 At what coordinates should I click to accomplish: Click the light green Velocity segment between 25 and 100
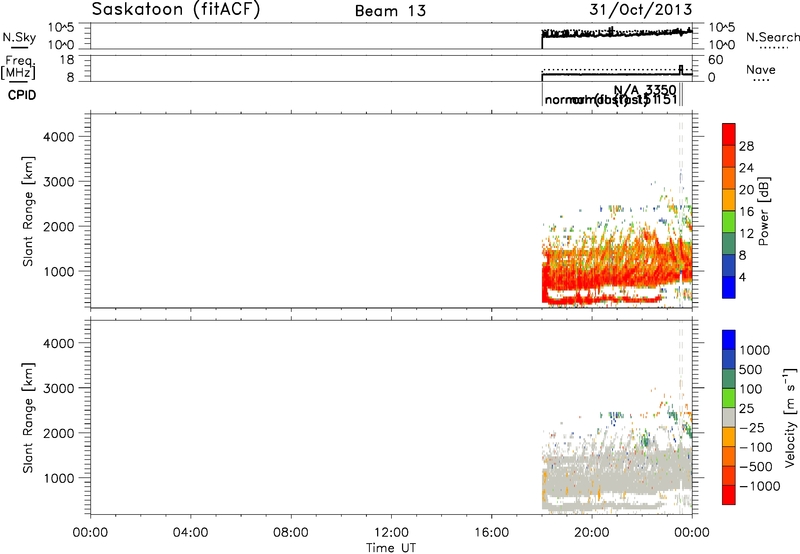click(x=729, y=398)
